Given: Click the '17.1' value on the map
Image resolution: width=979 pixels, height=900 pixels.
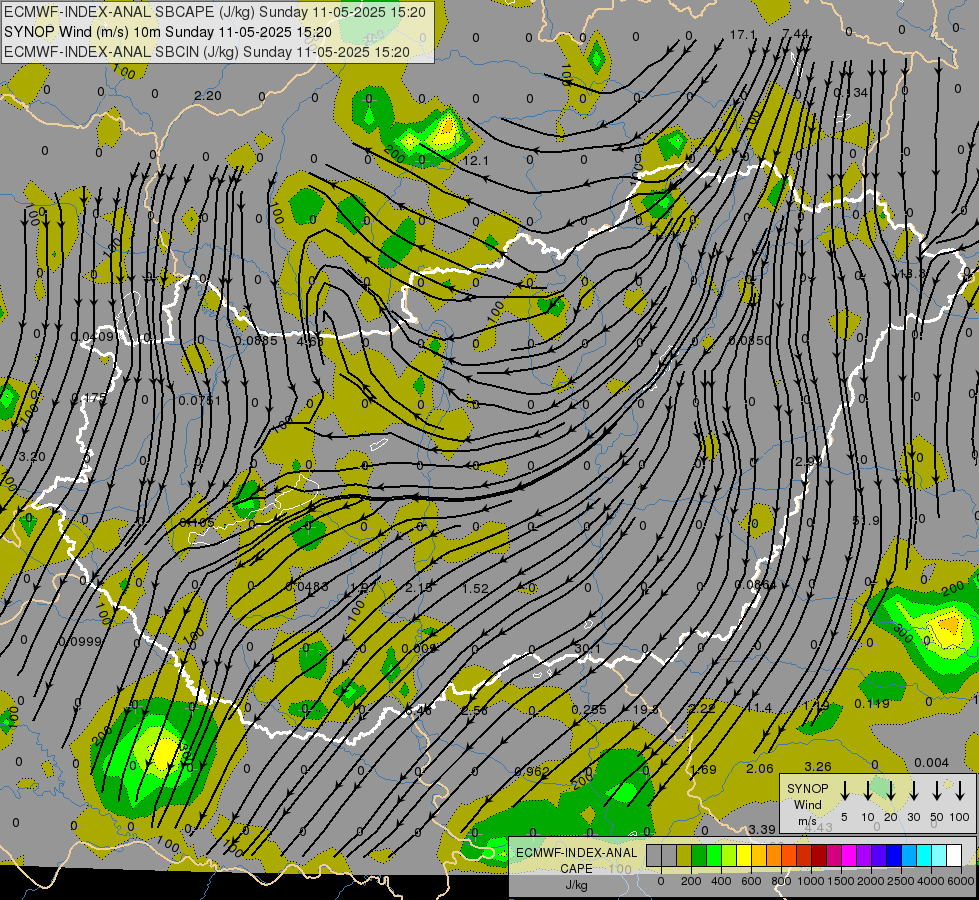Looking at the screenshot, I should tap(743, 35).
